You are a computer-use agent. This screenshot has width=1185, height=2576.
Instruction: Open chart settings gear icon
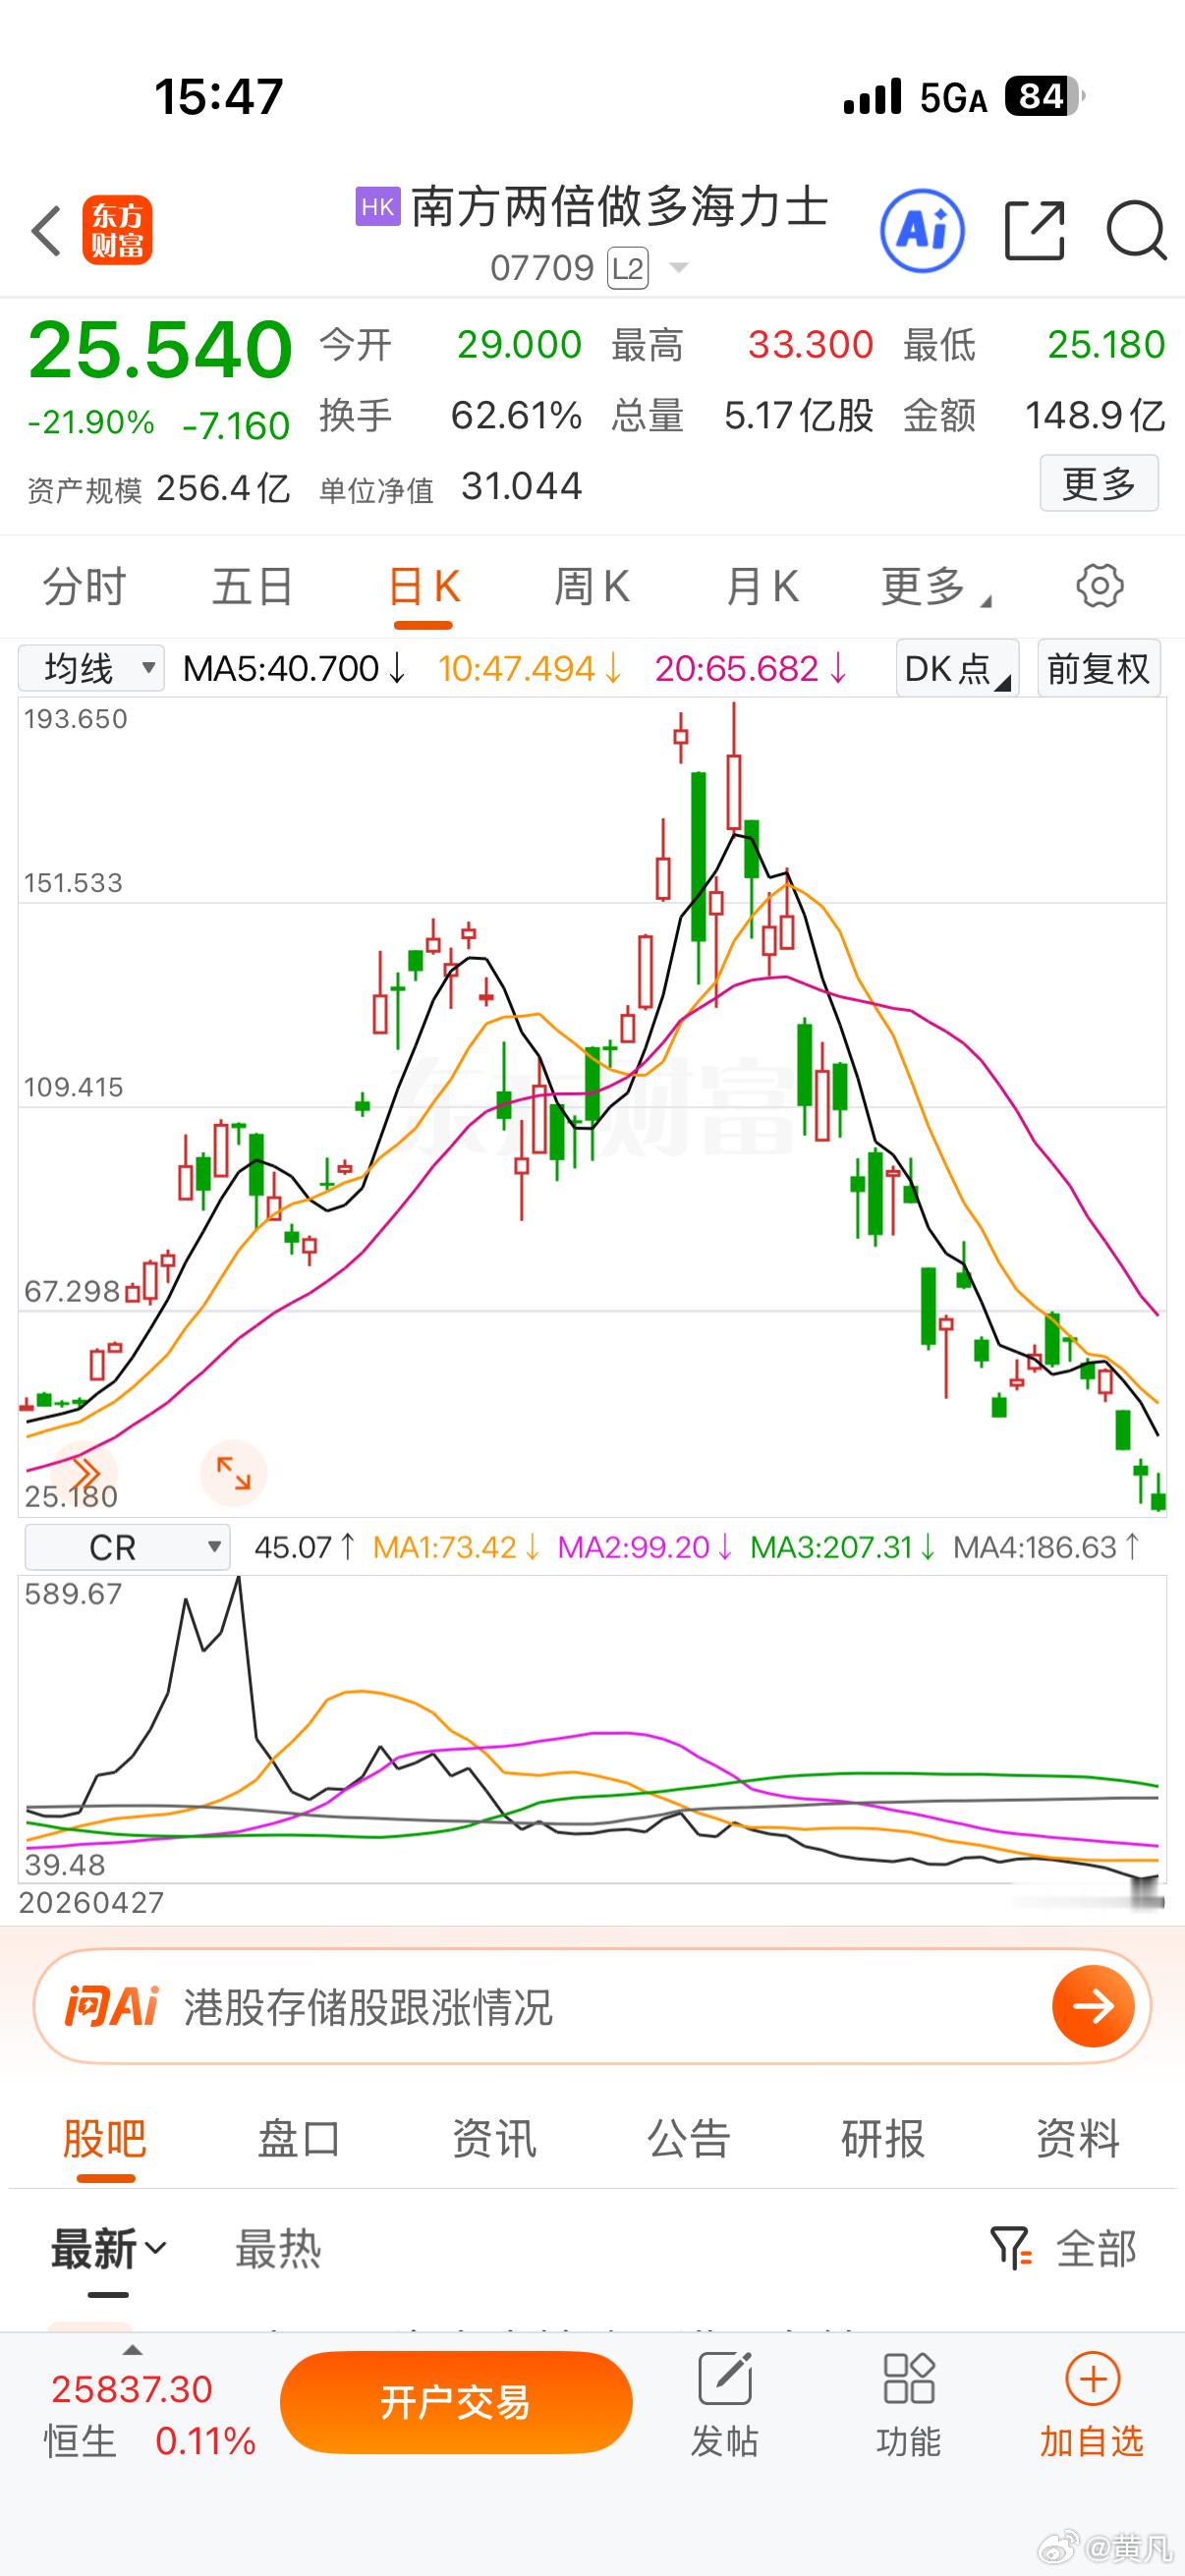point(1099,586)
